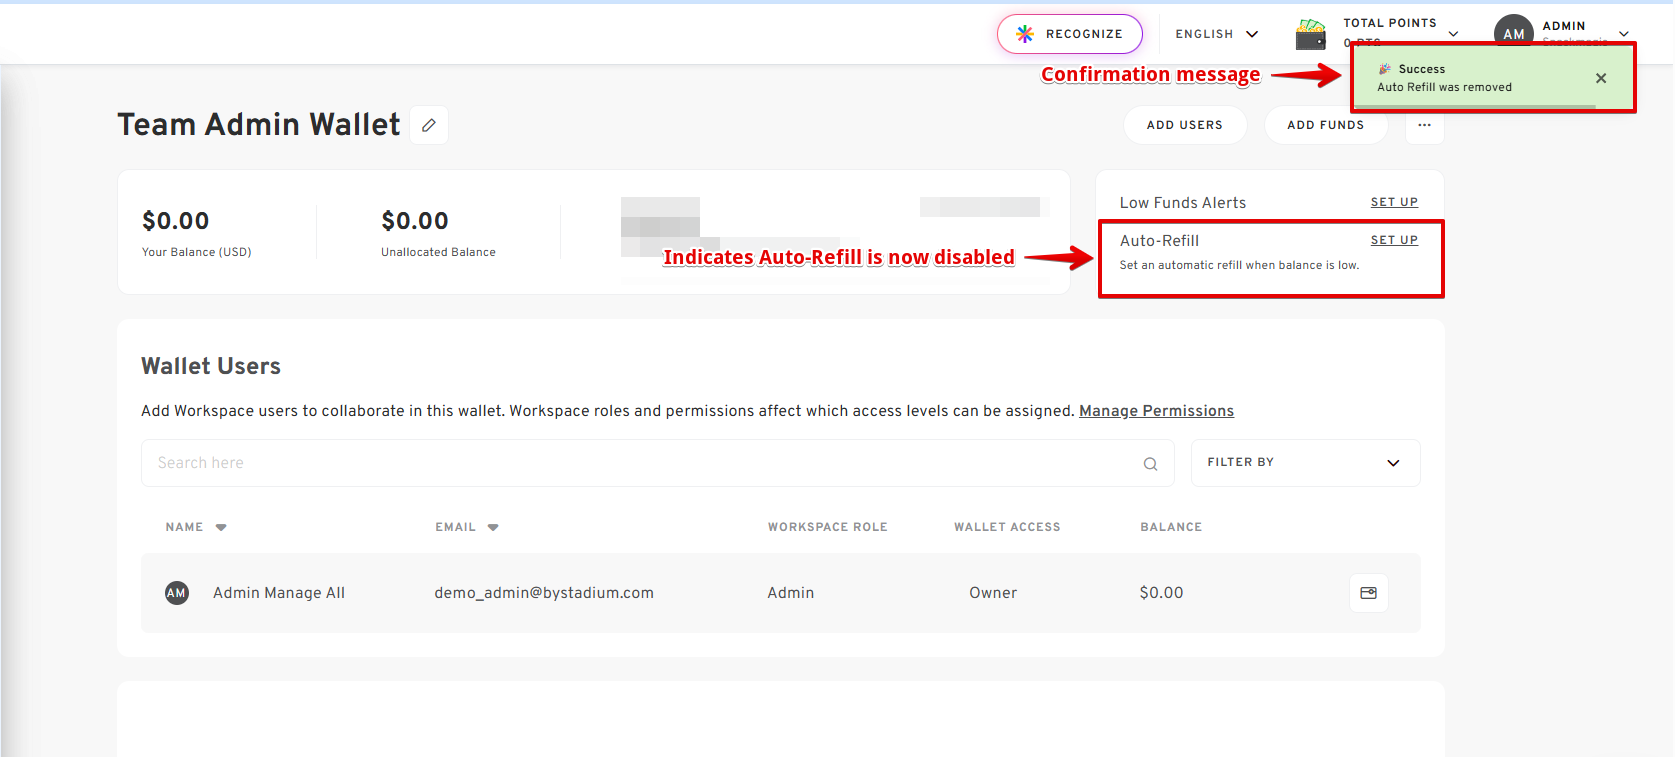The width and height of the screenshot is (1675, 757).
Task: Open the Filter By dropdown
Action: pyautogui.click(x=1305, y=463)
